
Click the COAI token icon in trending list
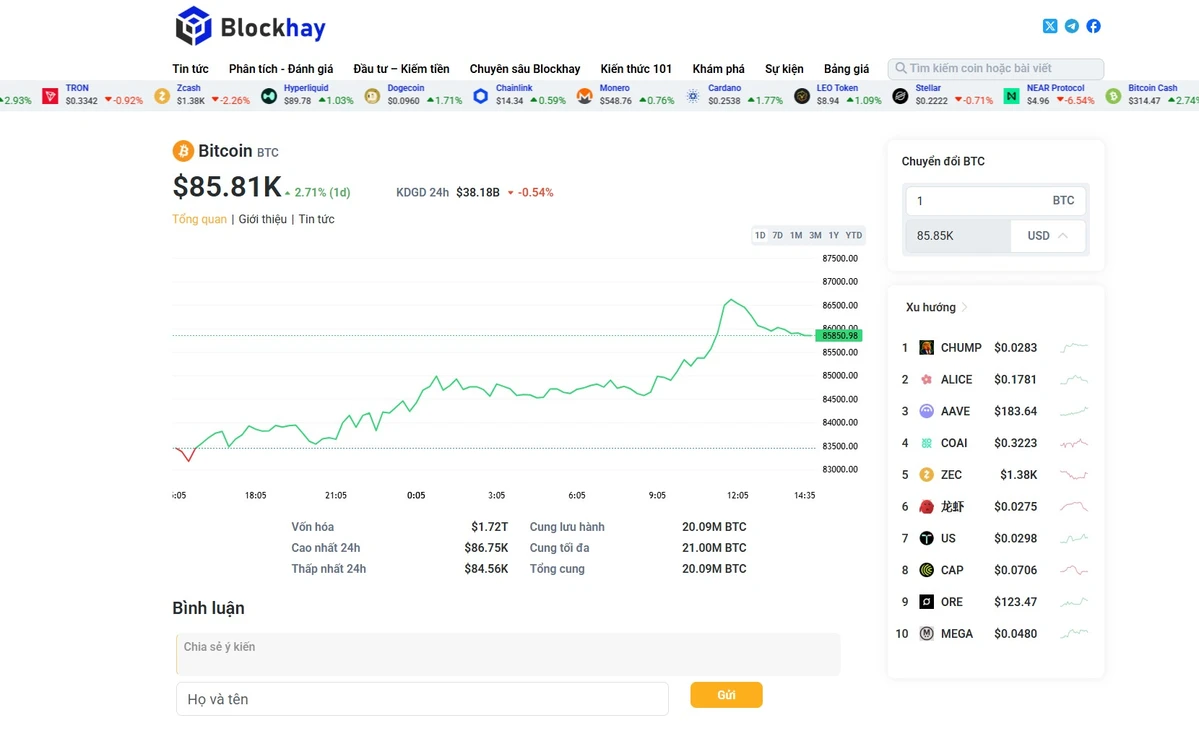(926, 443)
